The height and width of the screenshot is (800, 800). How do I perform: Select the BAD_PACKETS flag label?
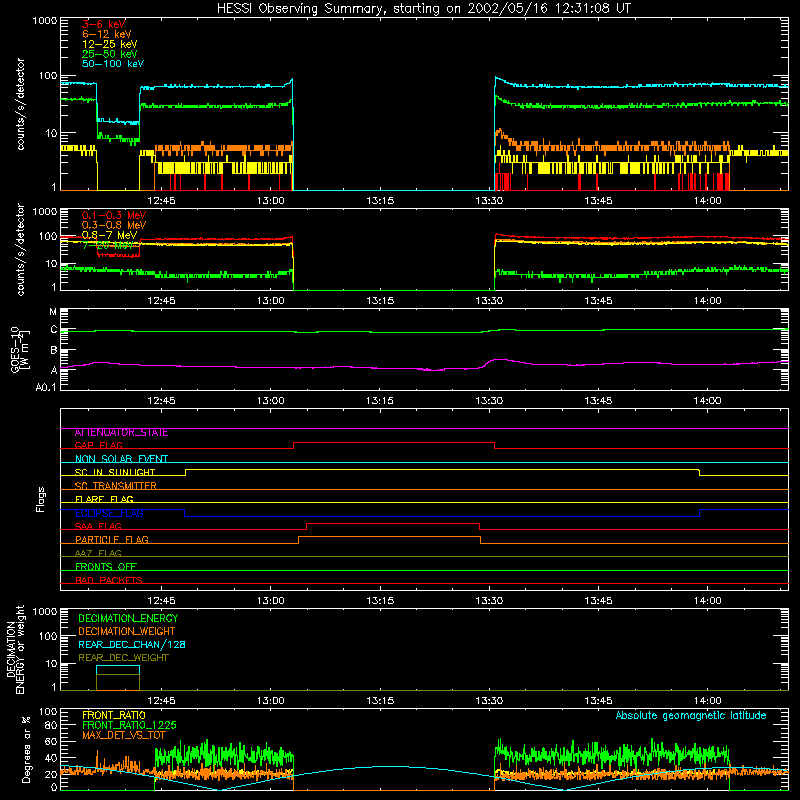pyautogui.click(x=109, y=580)
